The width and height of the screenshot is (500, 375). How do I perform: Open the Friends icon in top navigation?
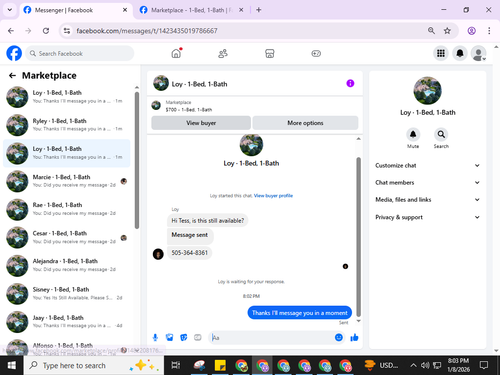click(x=223, y=53)
